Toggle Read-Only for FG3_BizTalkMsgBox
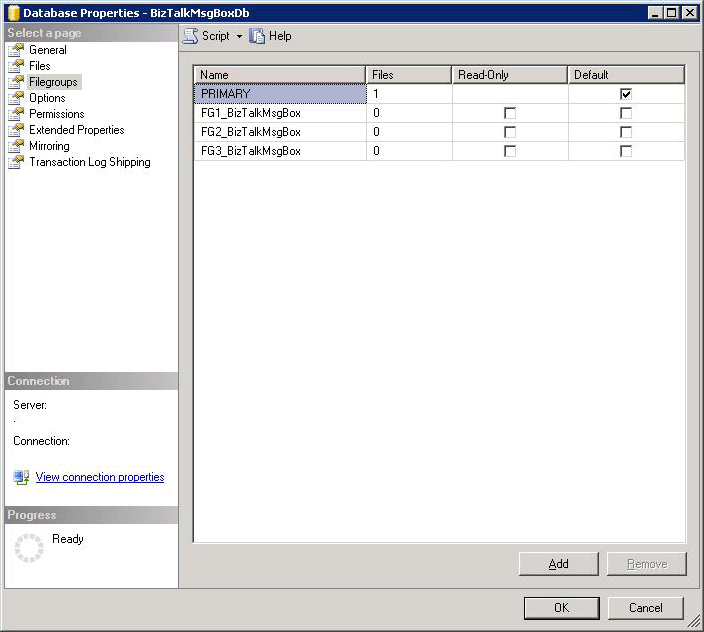This screenshot has width=704, height=632. [x=510, y=151]
